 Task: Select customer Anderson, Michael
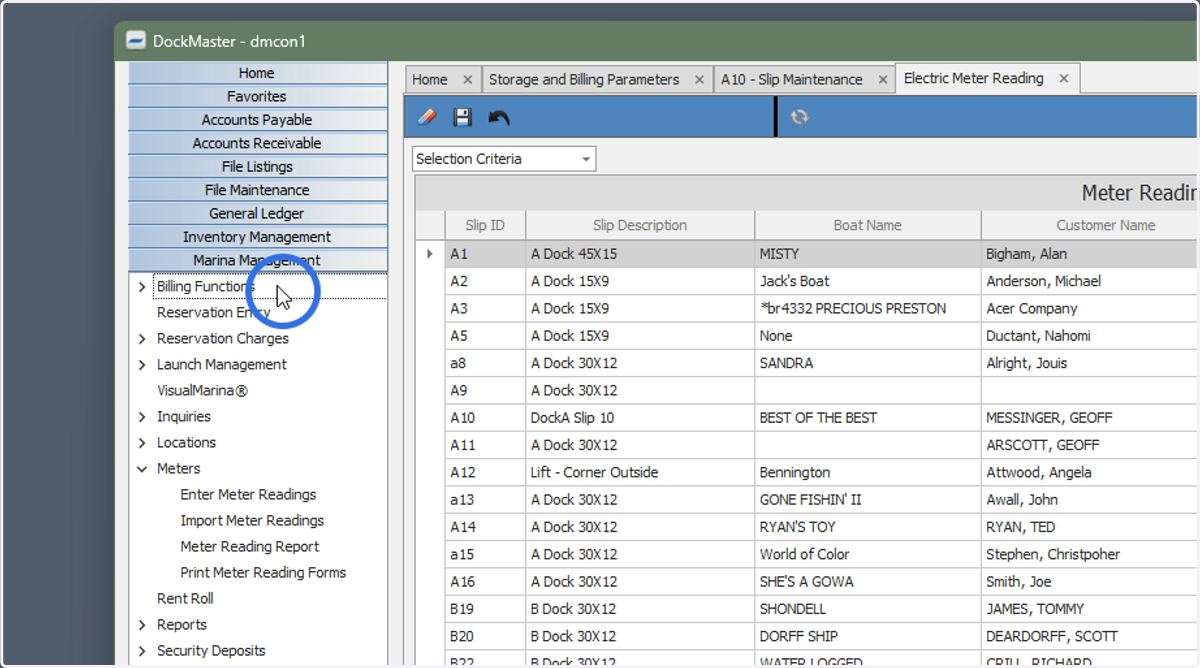pyautogui.click(x=1090, y=281)
